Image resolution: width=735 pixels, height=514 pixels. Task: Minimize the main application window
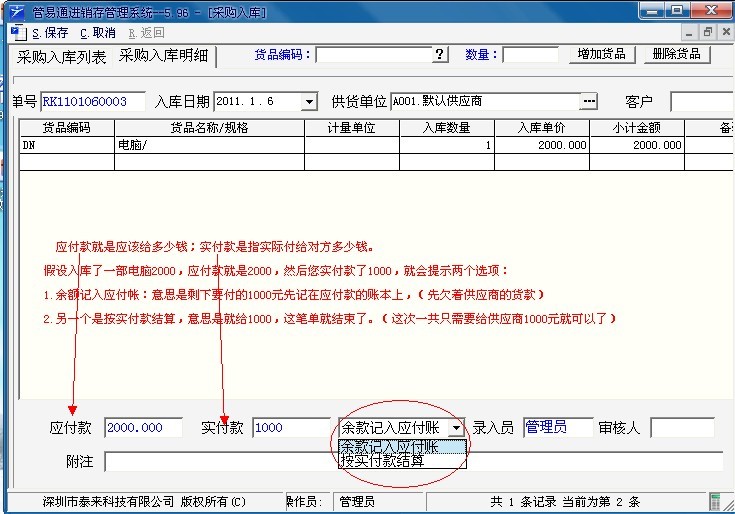[x=652, y=11]
